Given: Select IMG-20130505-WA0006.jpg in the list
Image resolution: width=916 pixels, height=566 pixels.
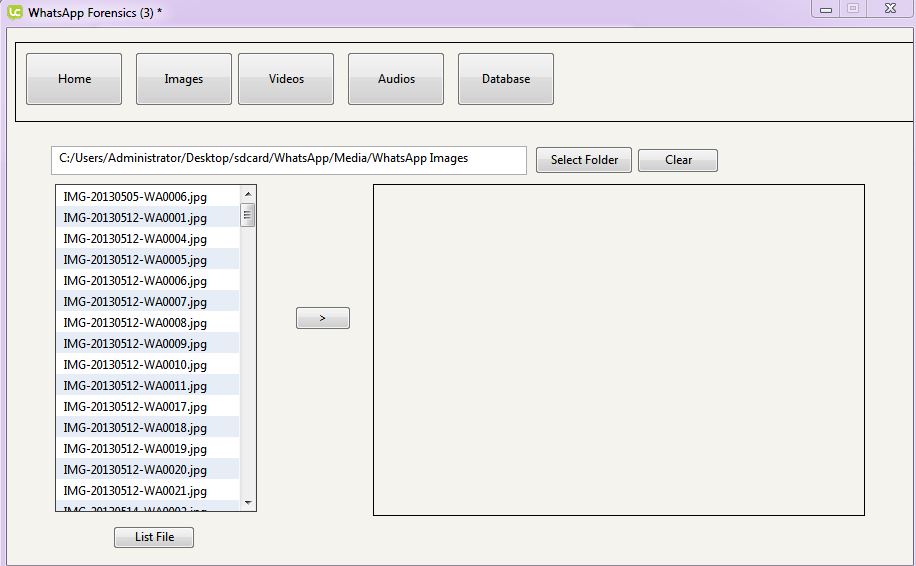Looking at the screenshot, I should 135,197.
